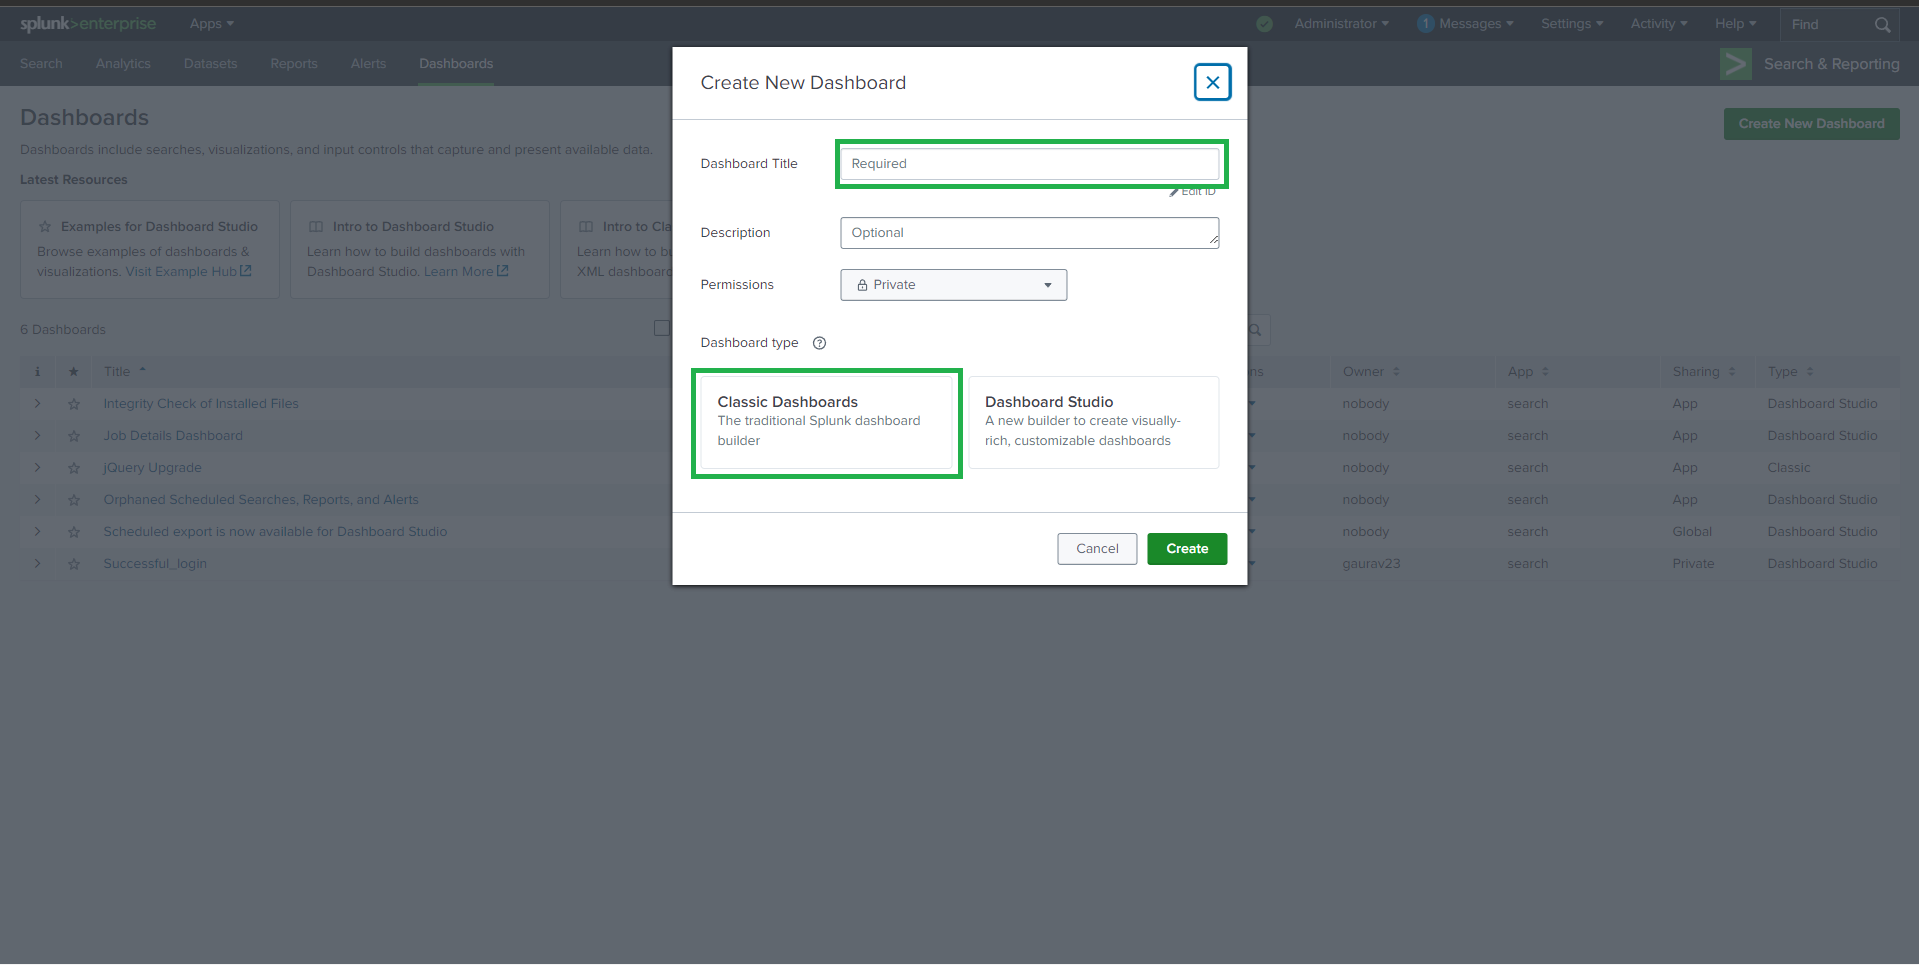Select the Dashboards tab
The height and width of the screenshot is (965, 1919).
[456, 64]
